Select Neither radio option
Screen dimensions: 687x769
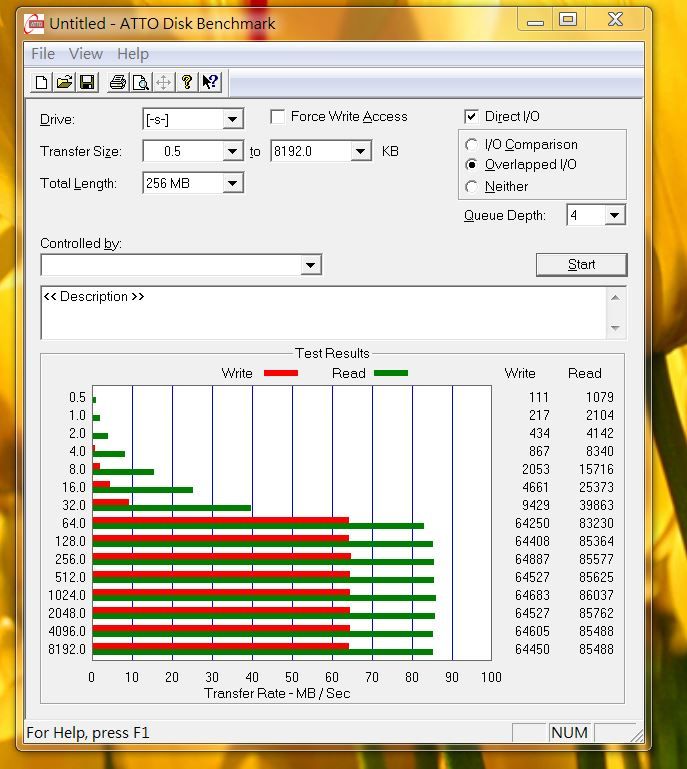click(x=472, y=187)
